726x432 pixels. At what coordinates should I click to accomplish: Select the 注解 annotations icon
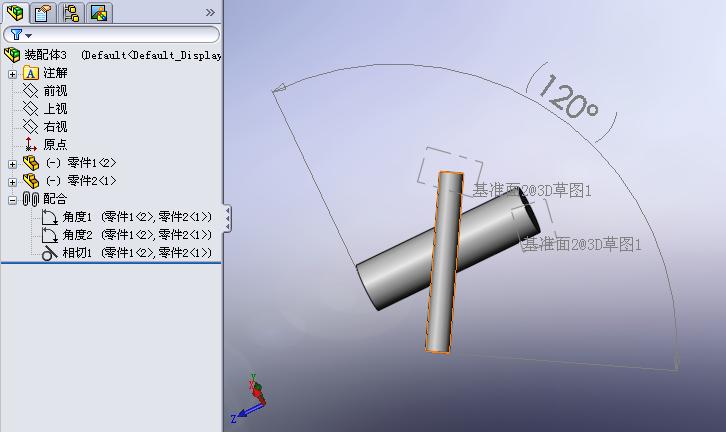[31, 73]
